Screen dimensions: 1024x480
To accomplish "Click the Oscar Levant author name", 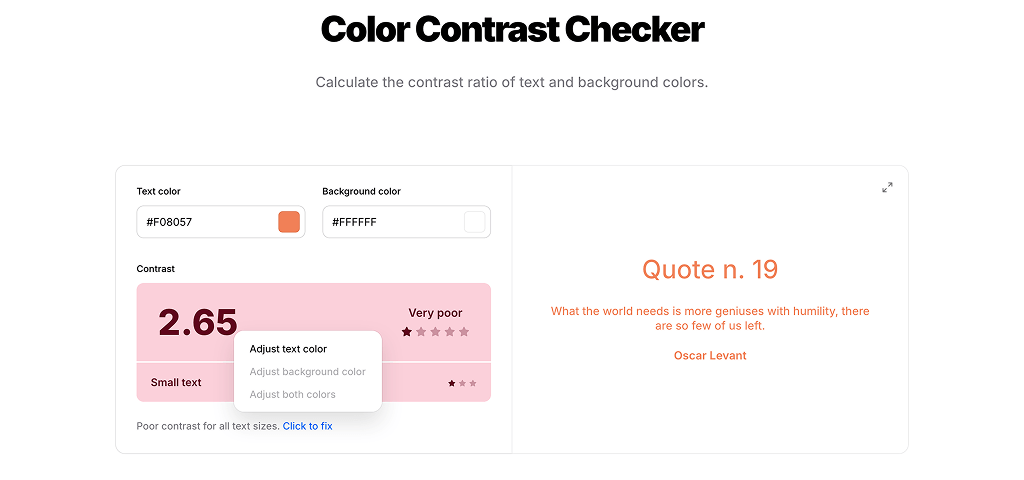I will (710, 356).
